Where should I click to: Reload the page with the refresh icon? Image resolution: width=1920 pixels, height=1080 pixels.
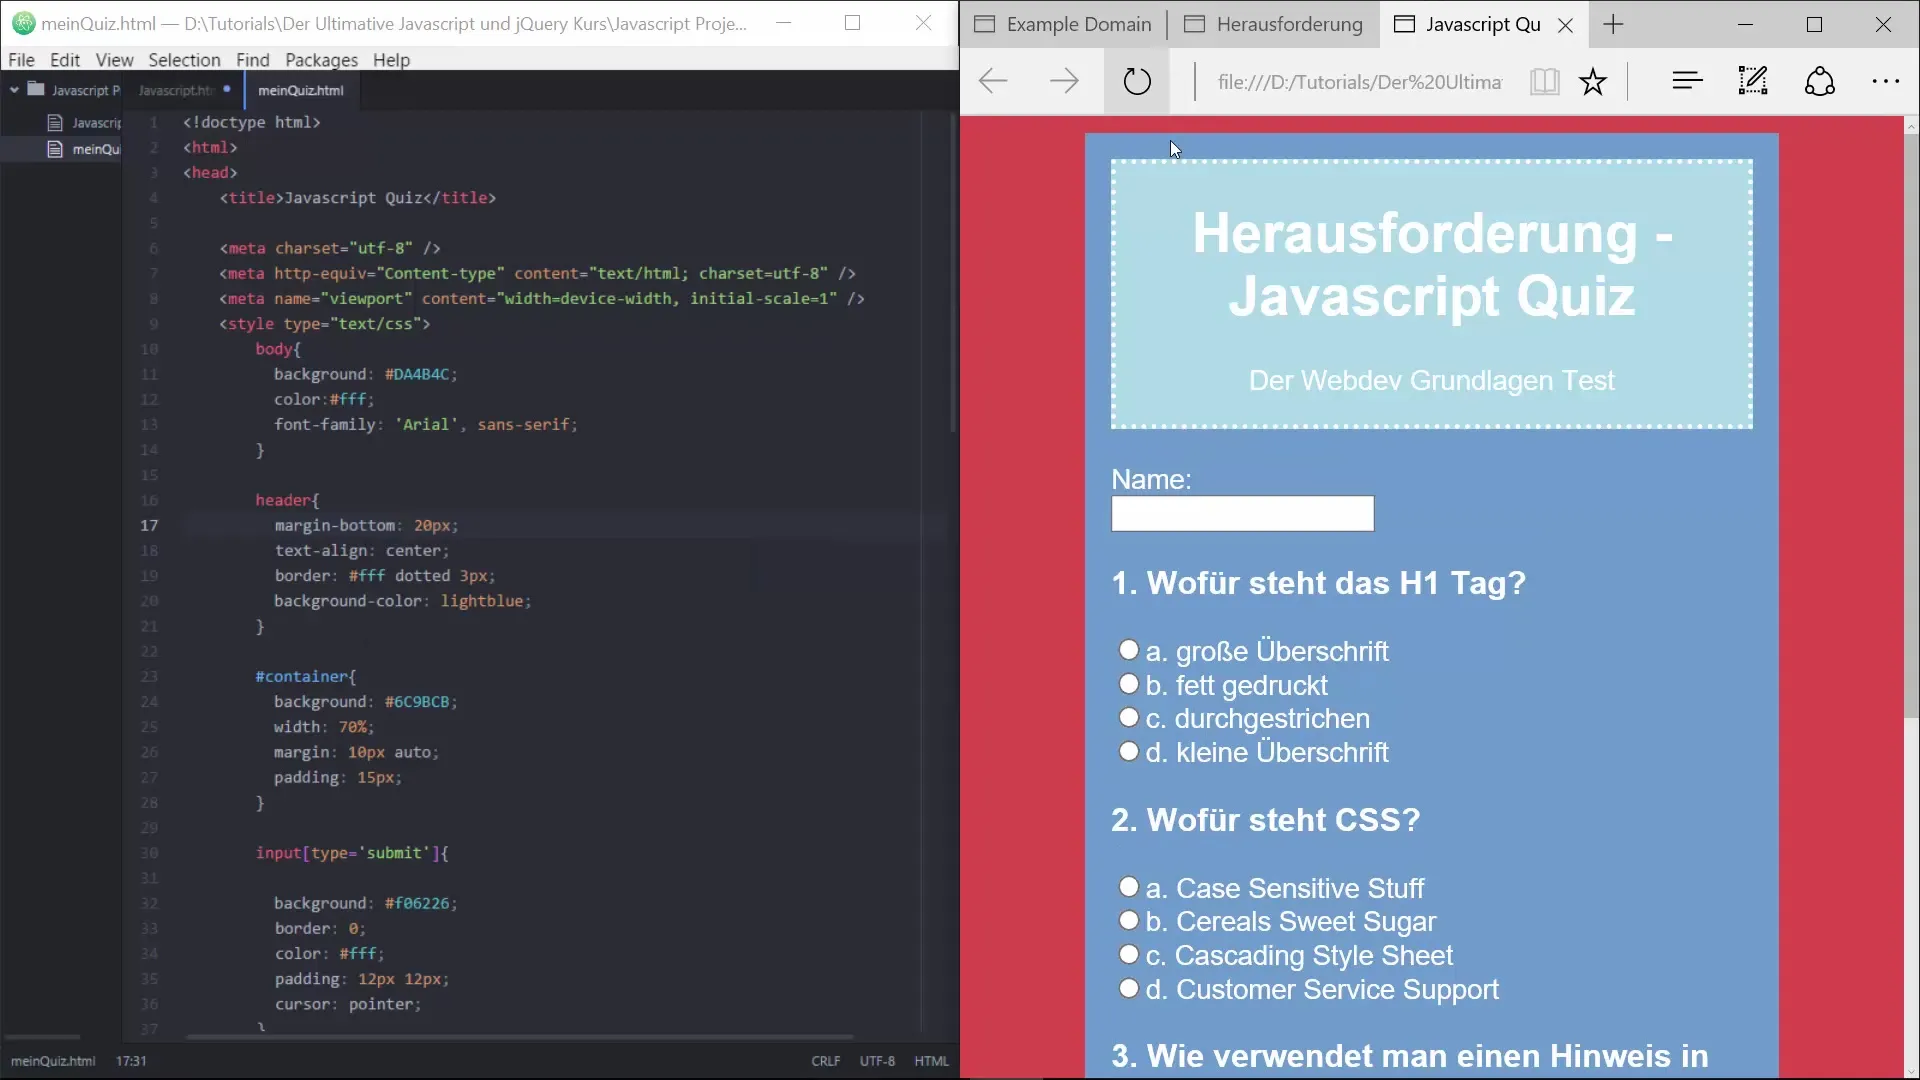coord(1137,81)
